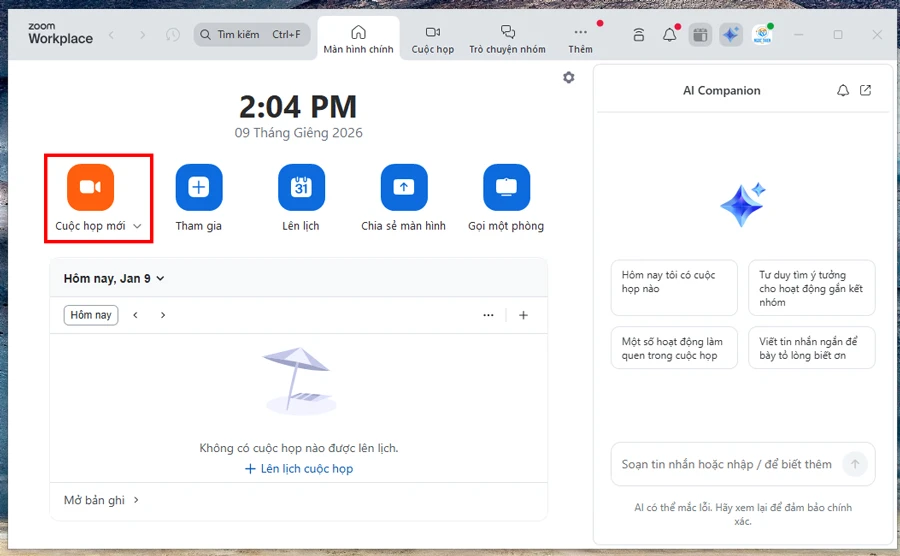Open the Lên lịch calendar icon
The height and width of the screenshot is (556, 900).
(301, 187)
